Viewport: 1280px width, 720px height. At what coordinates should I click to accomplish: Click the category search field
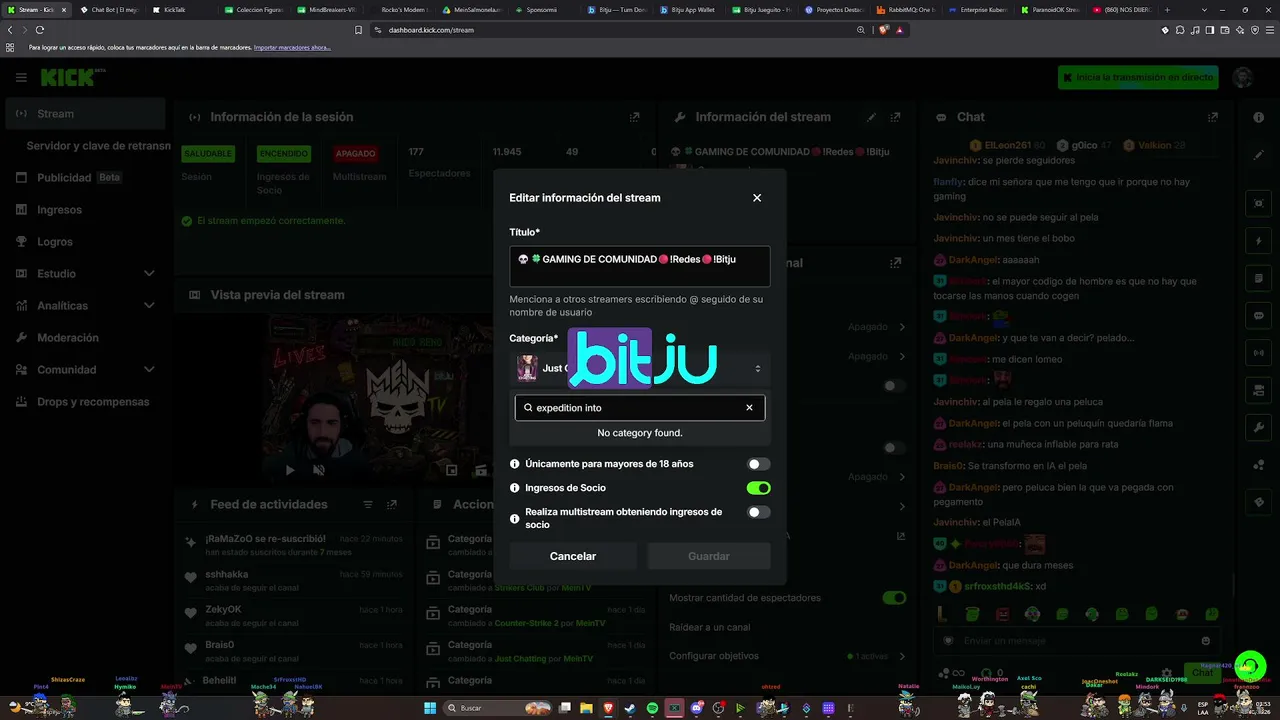point(640,408)
